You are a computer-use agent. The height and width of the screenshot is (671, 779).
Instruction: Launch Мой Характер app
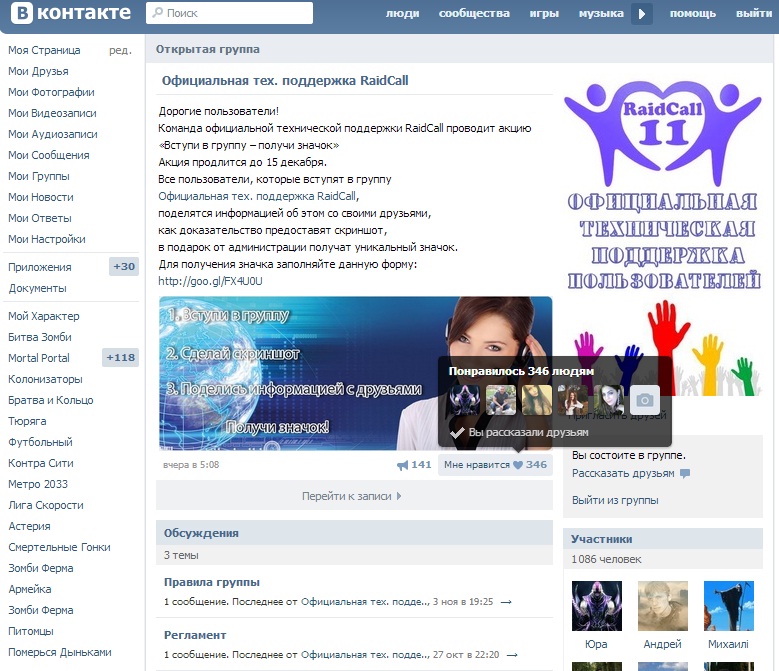click(x=44, y=316)
